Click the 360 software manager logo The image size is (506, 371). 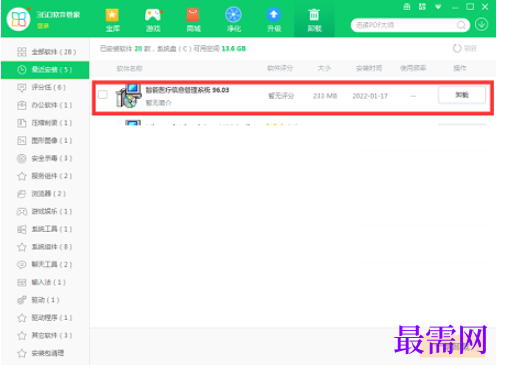coord(18,19)
